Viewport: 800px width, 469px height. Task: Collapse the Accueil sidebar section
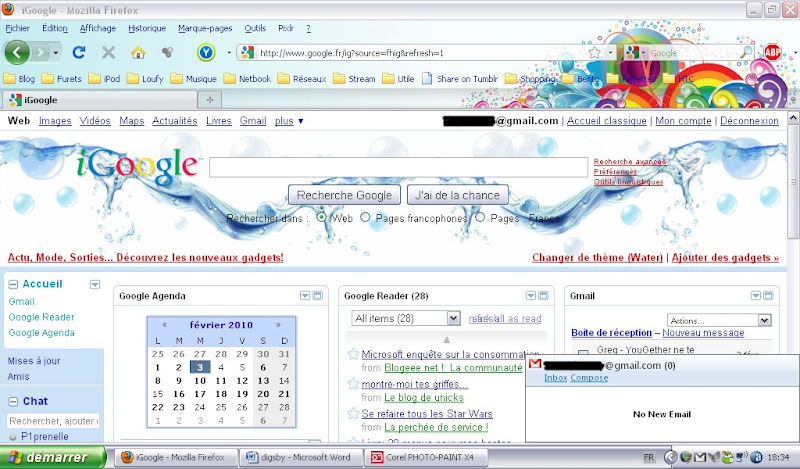[14, 284]
